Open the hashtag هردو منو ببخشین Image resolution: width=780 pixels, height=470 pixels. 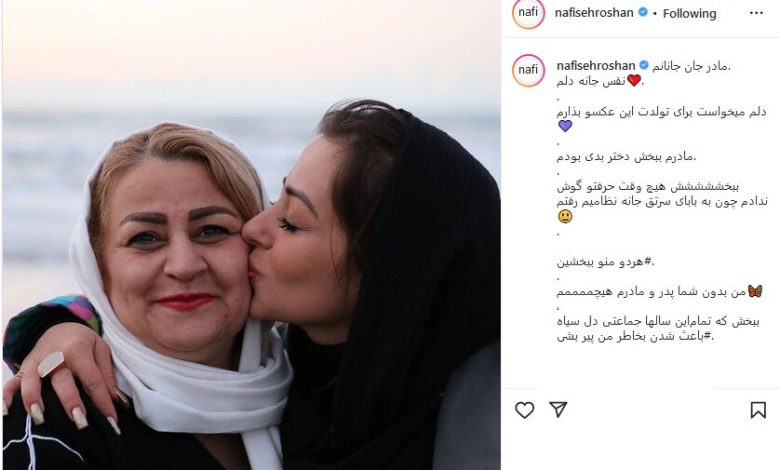pyautogui.click(x=605, y=262)
